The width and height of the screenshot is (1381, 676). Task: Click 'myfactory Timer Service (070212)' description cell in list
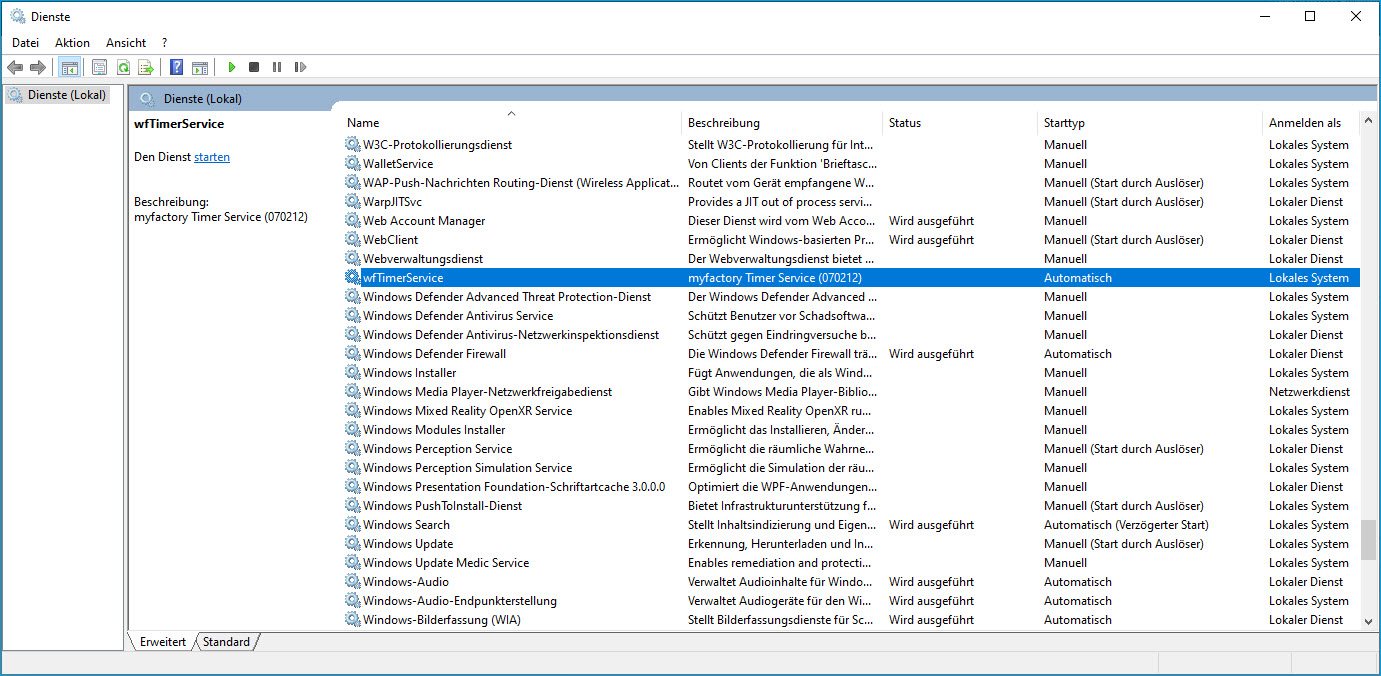tap(775, 278)
